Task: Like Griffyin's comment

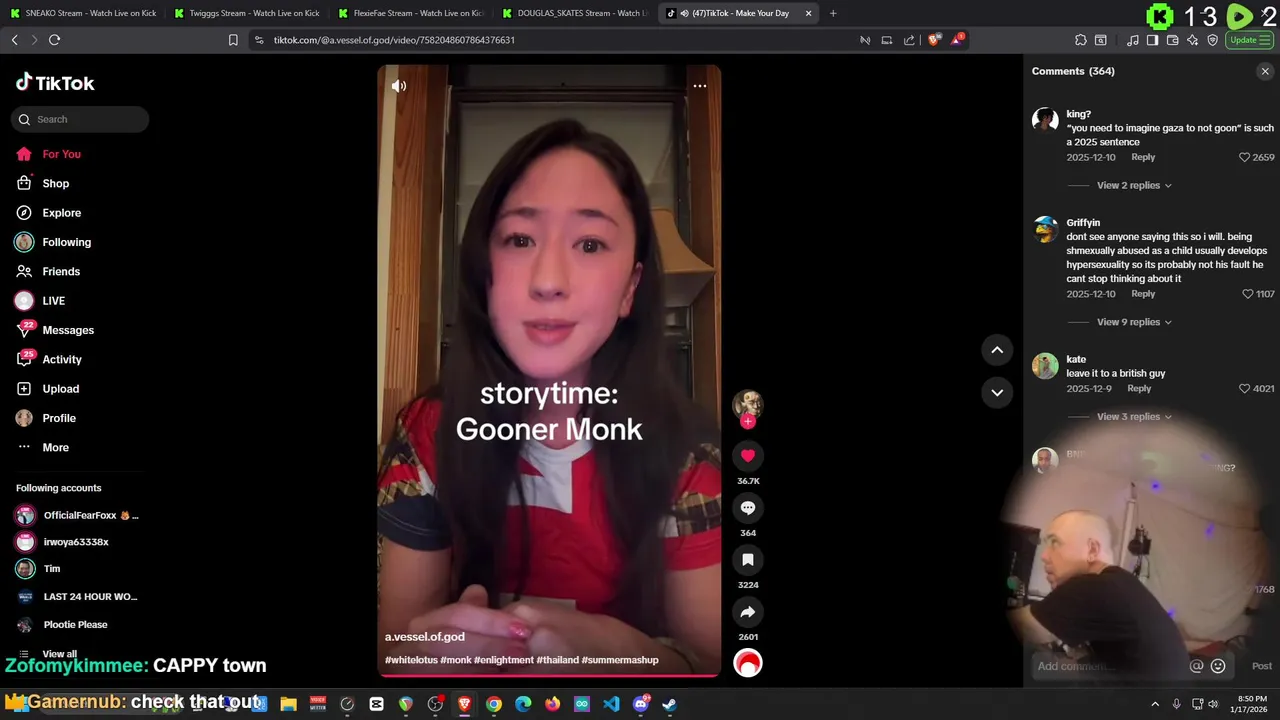Action: point(1247,294)
